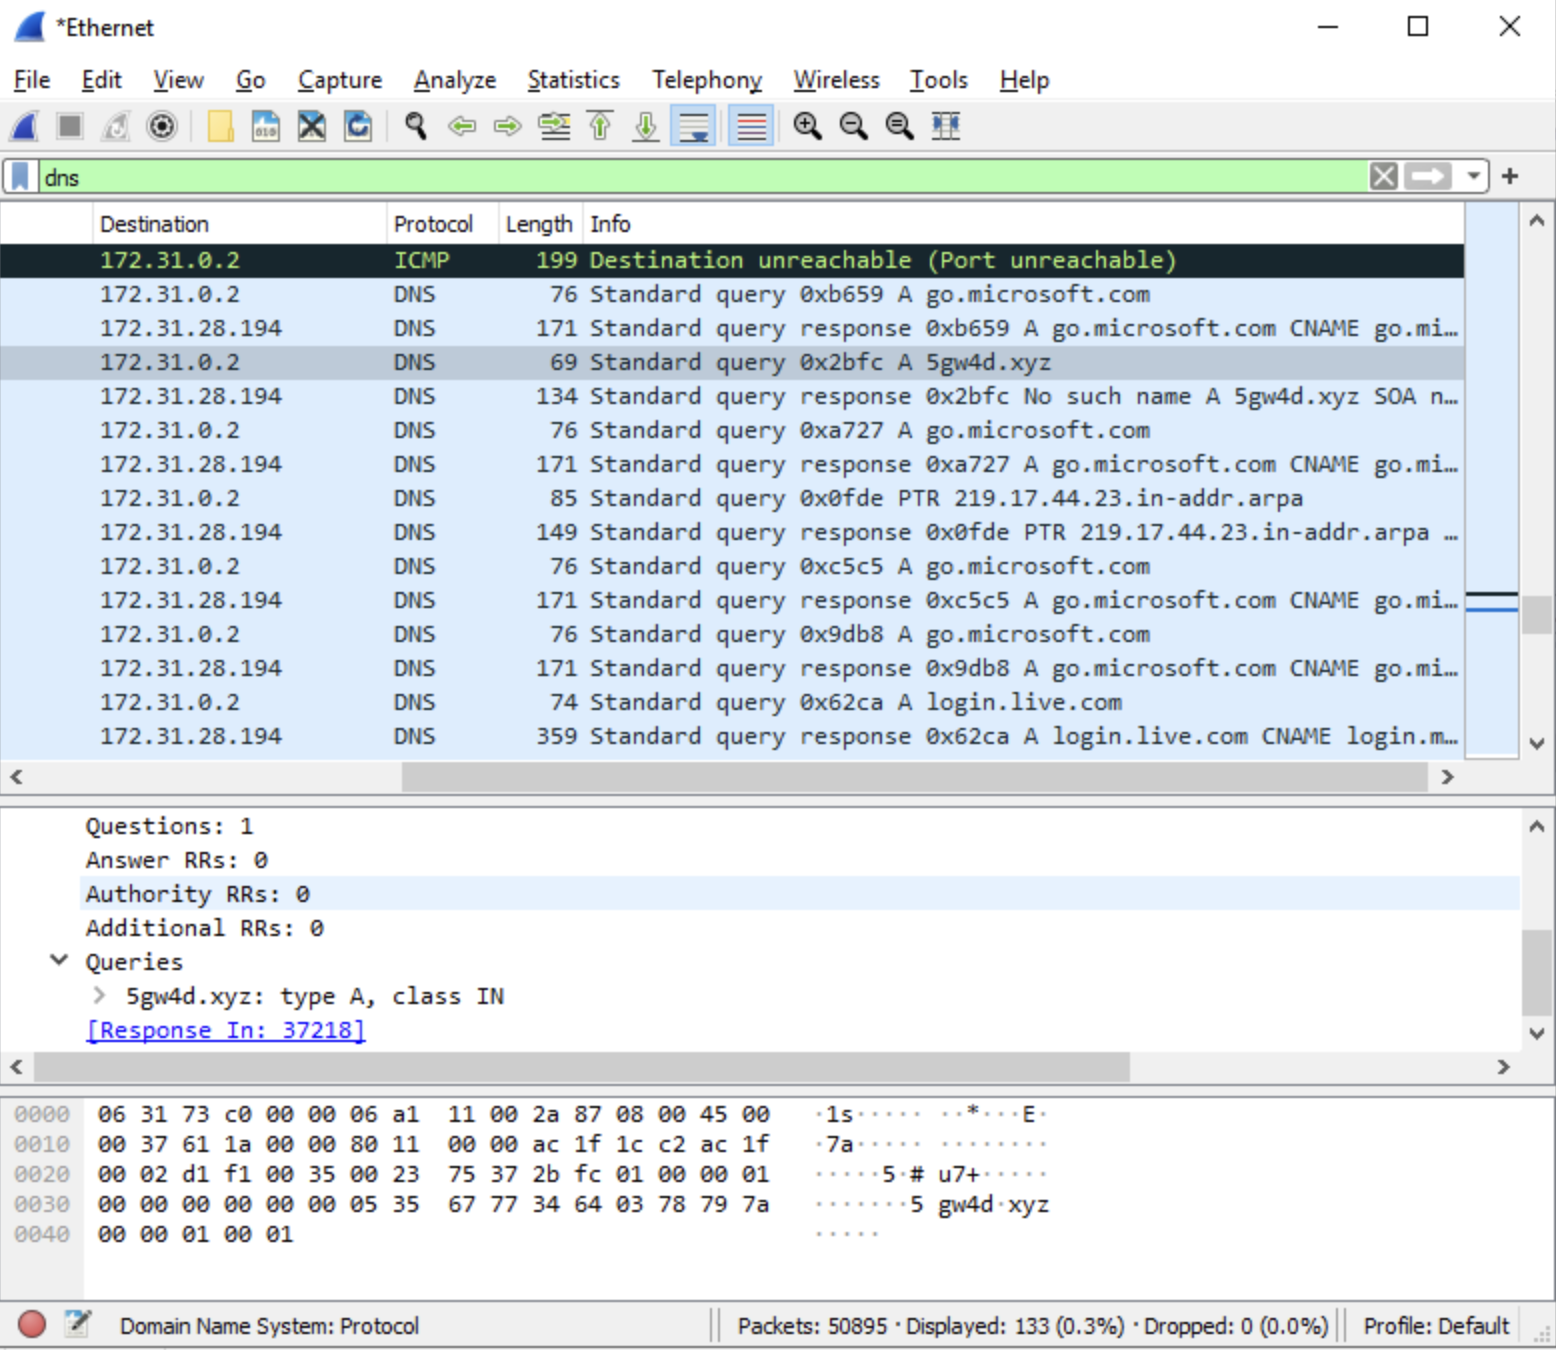Open the Statistics menu

pyautogui.click(x=574, y=80)
